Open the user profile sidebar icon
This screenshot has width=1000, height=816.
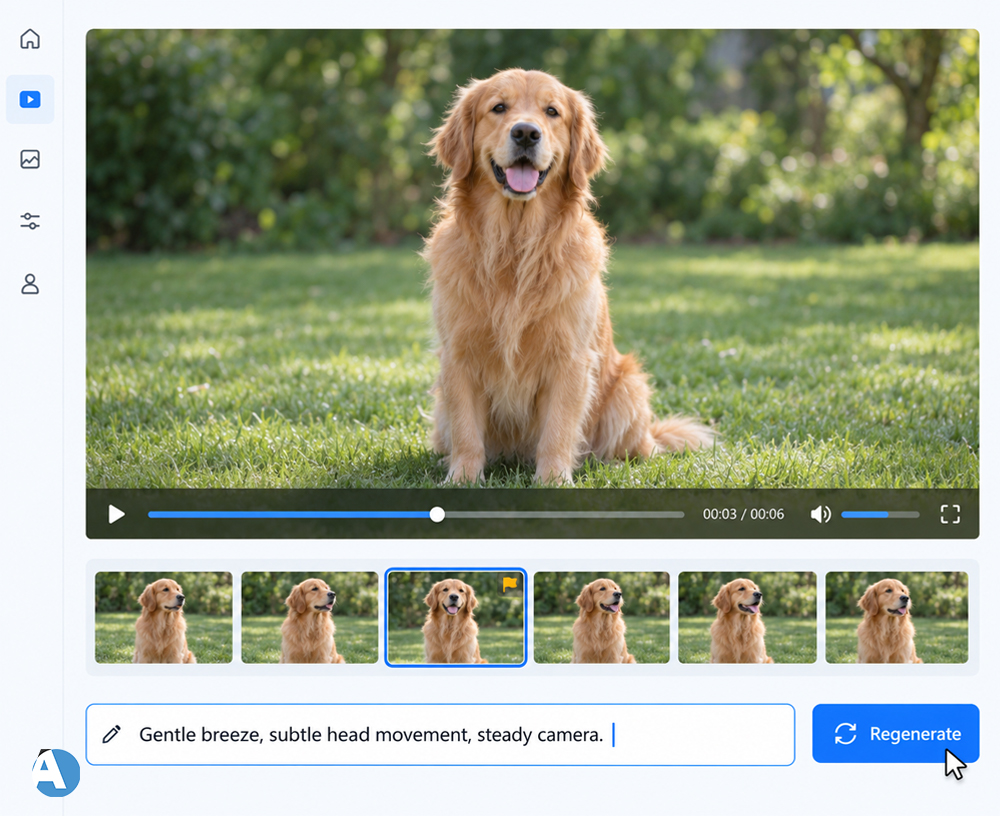pos(30,284)
